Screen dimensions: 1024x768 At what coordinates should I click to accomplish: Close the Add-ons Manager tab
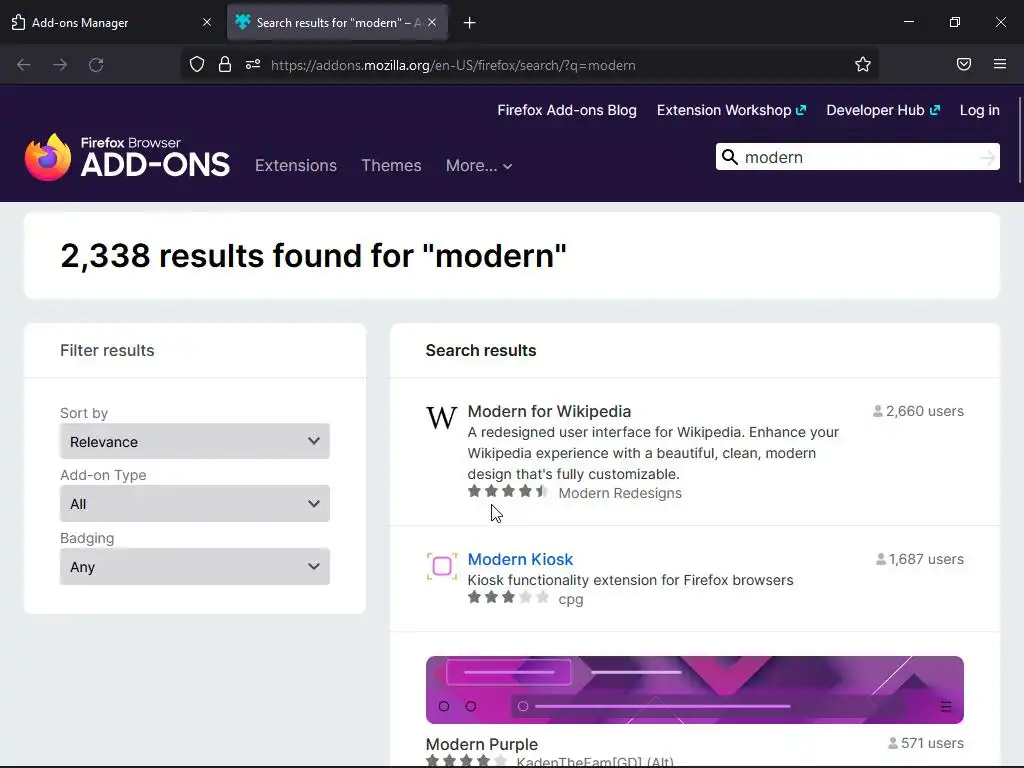[207, 22]
